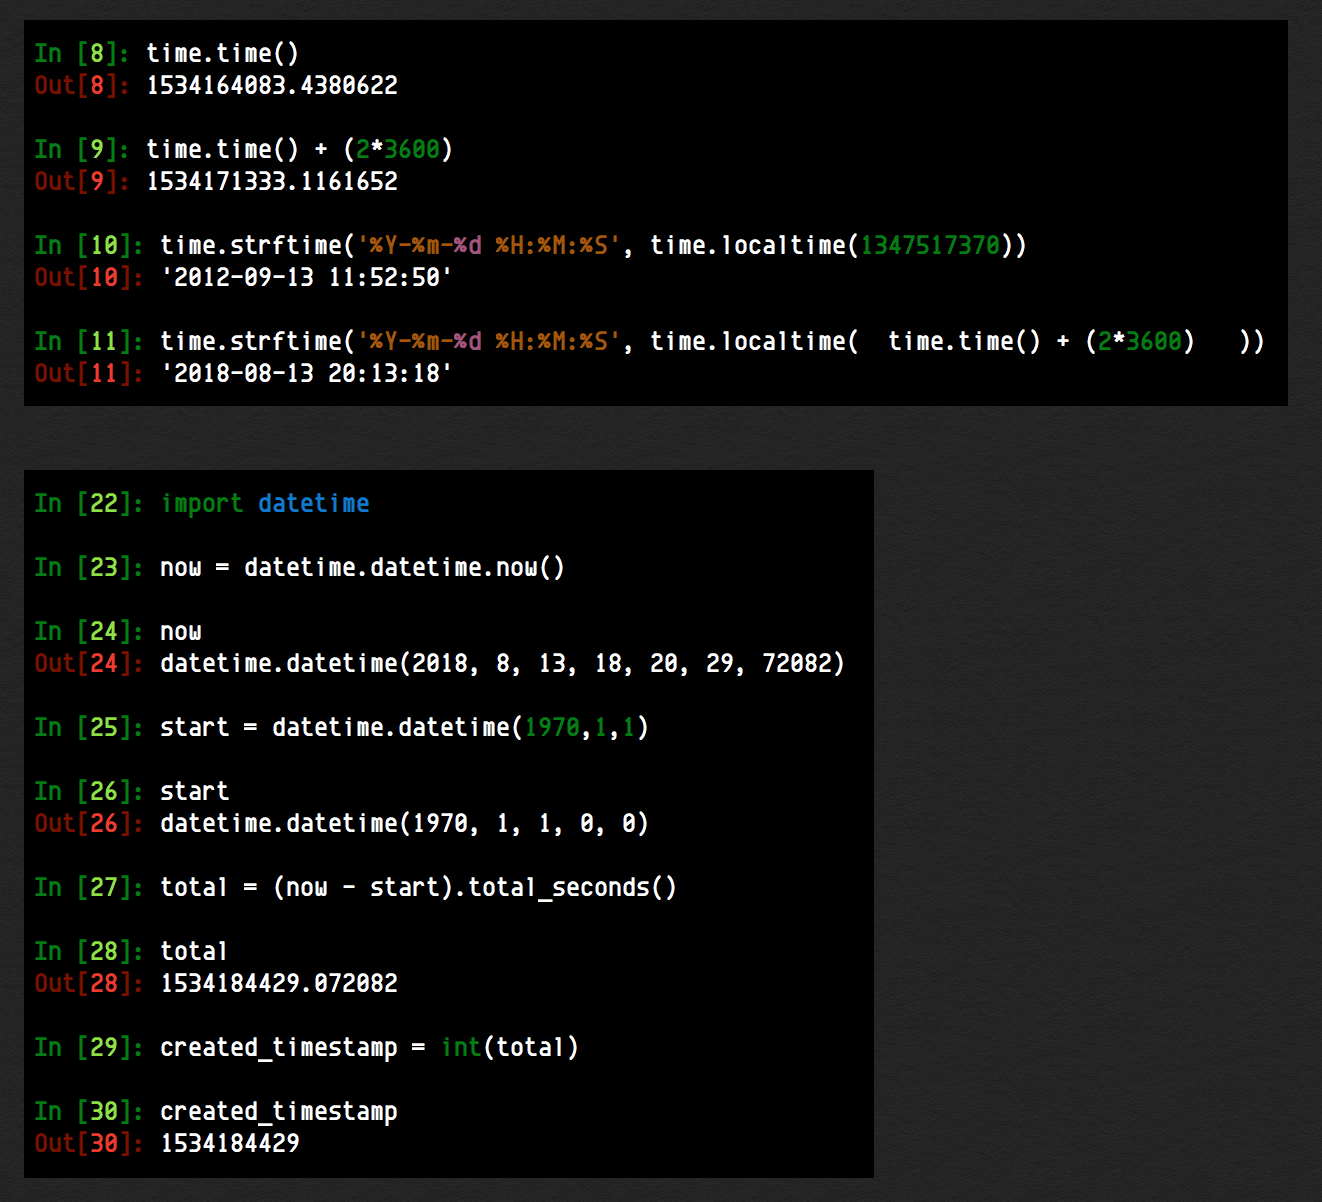Click the output 1534184429.072082
The width and height of the screenshot is (1322, 1202).
click(279, 983)
